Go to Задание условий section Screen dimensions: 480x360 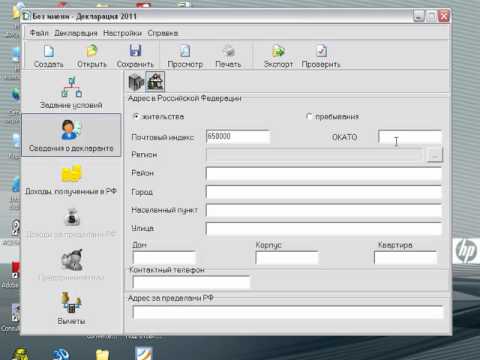(x=71, y=92)
